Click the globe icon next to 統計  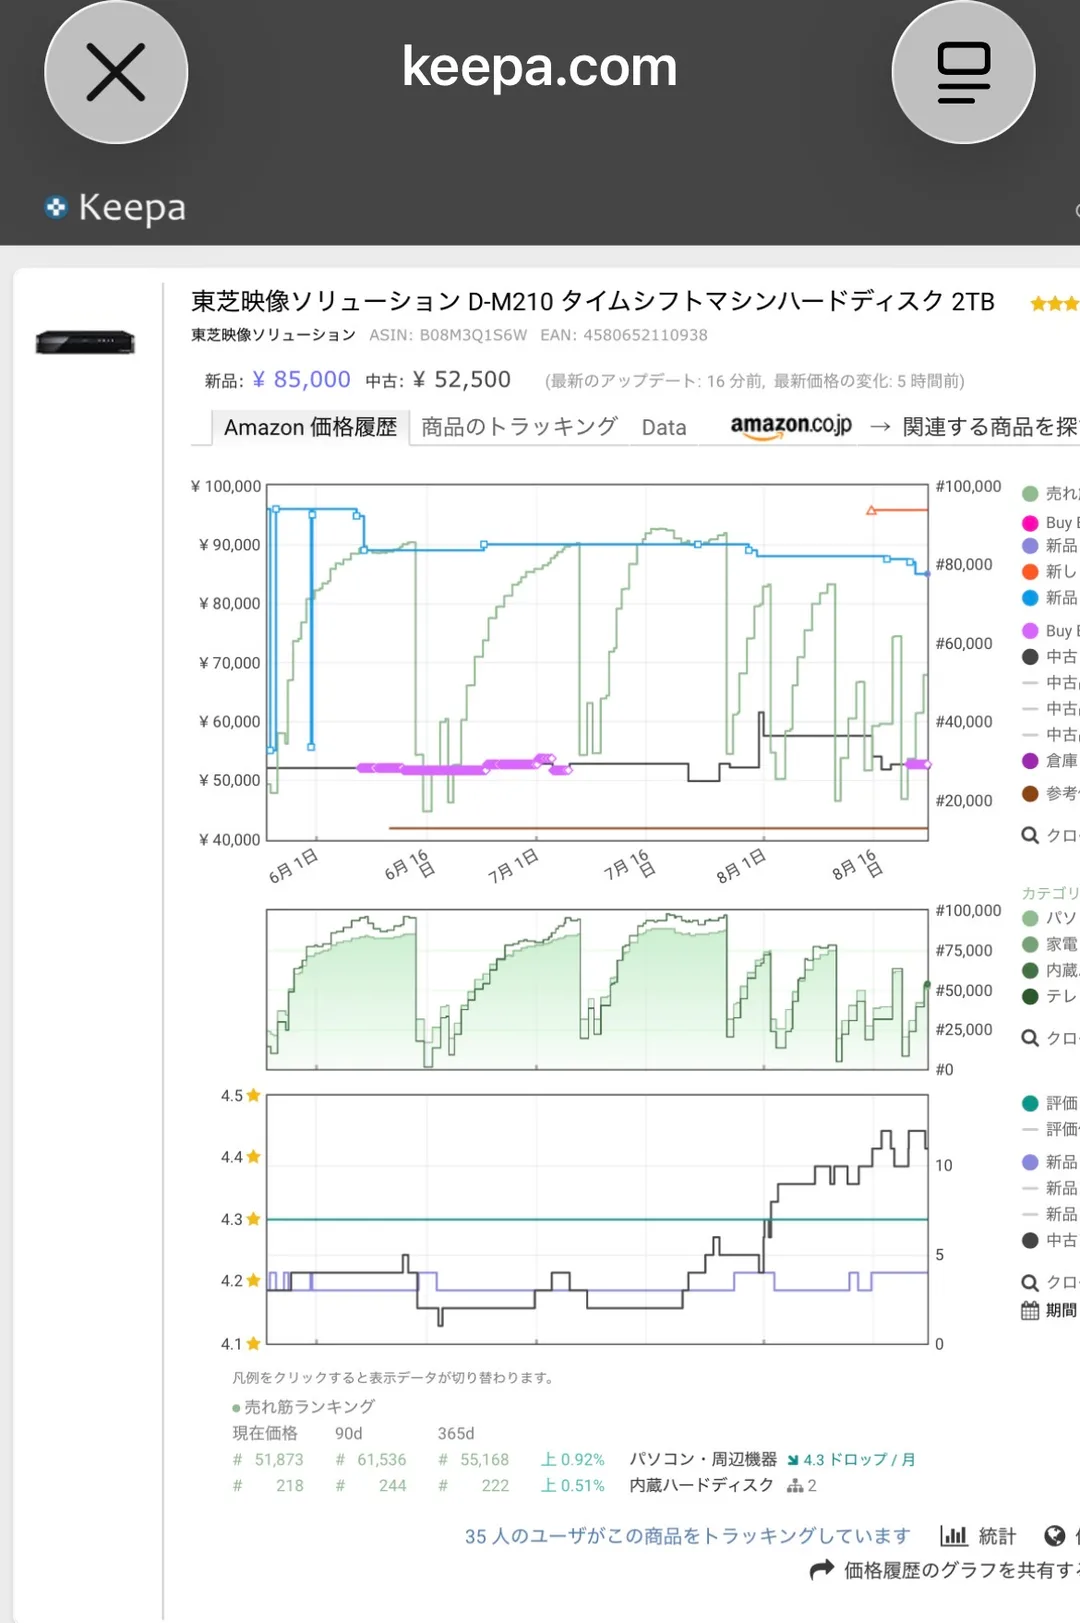coord(1054,1535)
